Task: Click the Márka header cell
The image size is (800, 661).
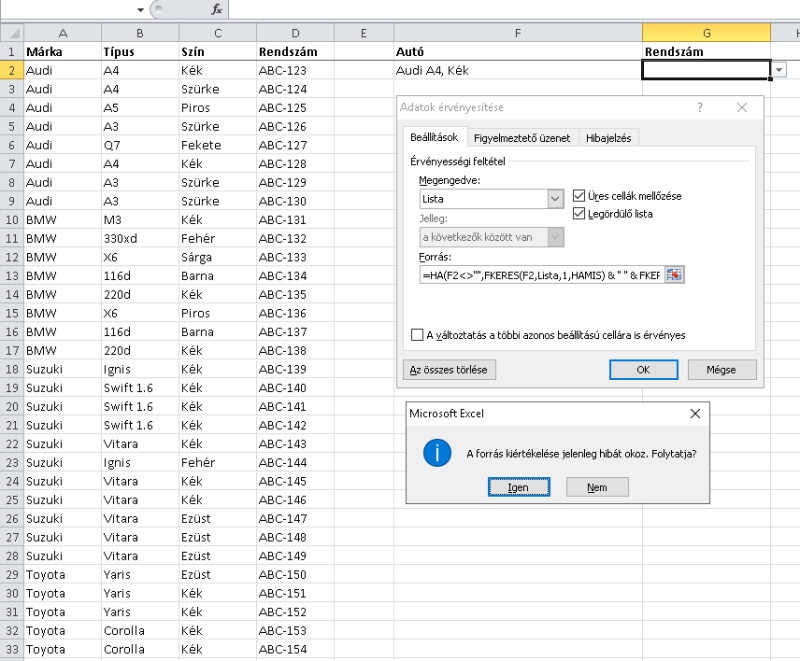Action: click(x=63, y=52)
